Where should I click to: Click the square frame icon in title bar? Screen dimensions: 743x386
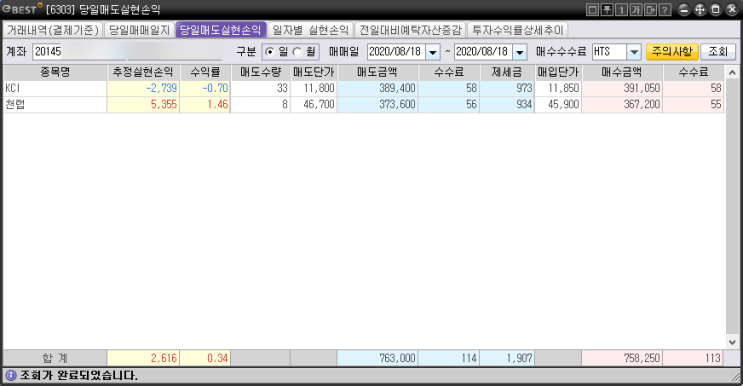pyautogui.click(x=592, y=9)
